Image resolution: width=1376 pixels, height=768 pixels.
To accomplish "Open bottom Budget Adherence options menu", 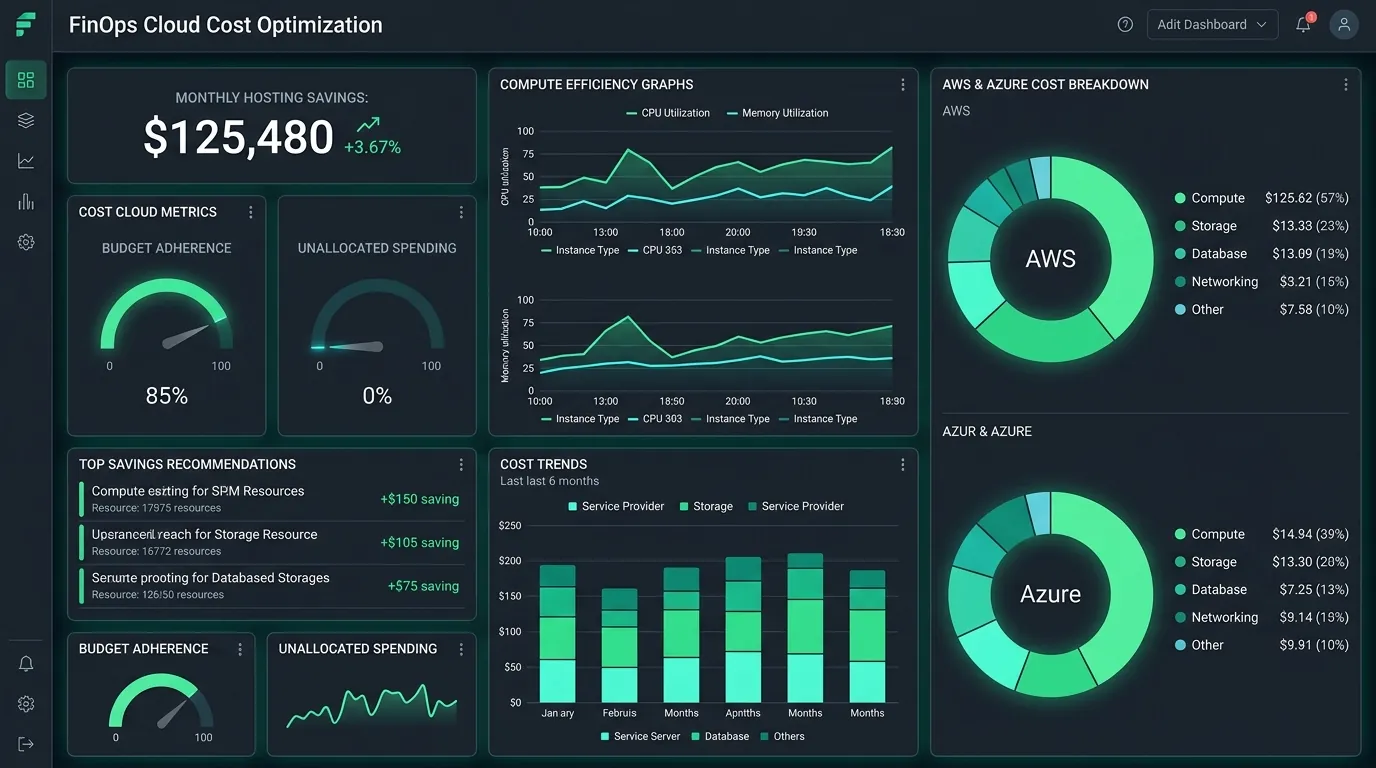I will pyautogui.click(x=240, y=649).
